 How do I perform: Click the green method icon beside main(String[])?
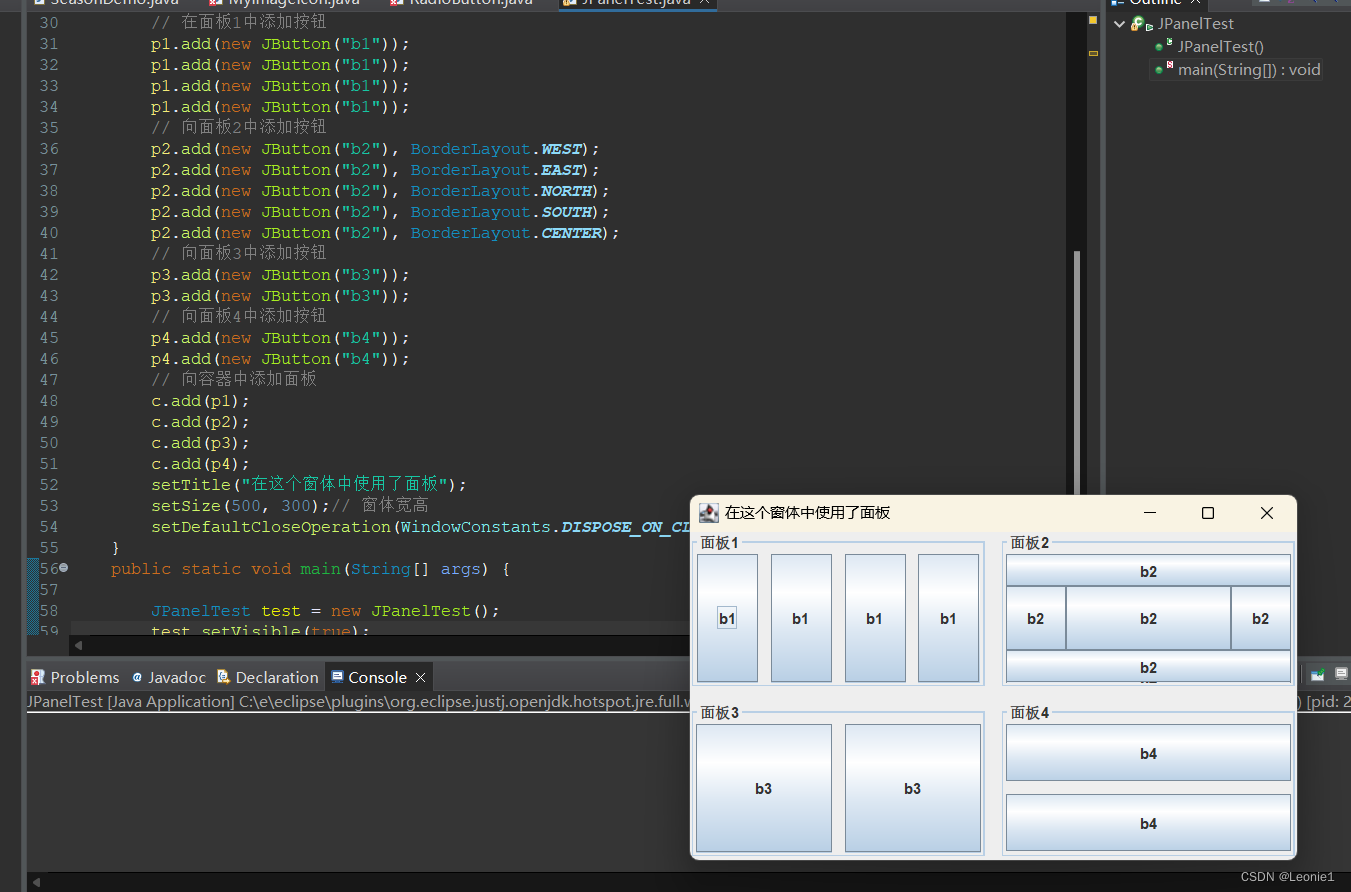pos(1158,69)
